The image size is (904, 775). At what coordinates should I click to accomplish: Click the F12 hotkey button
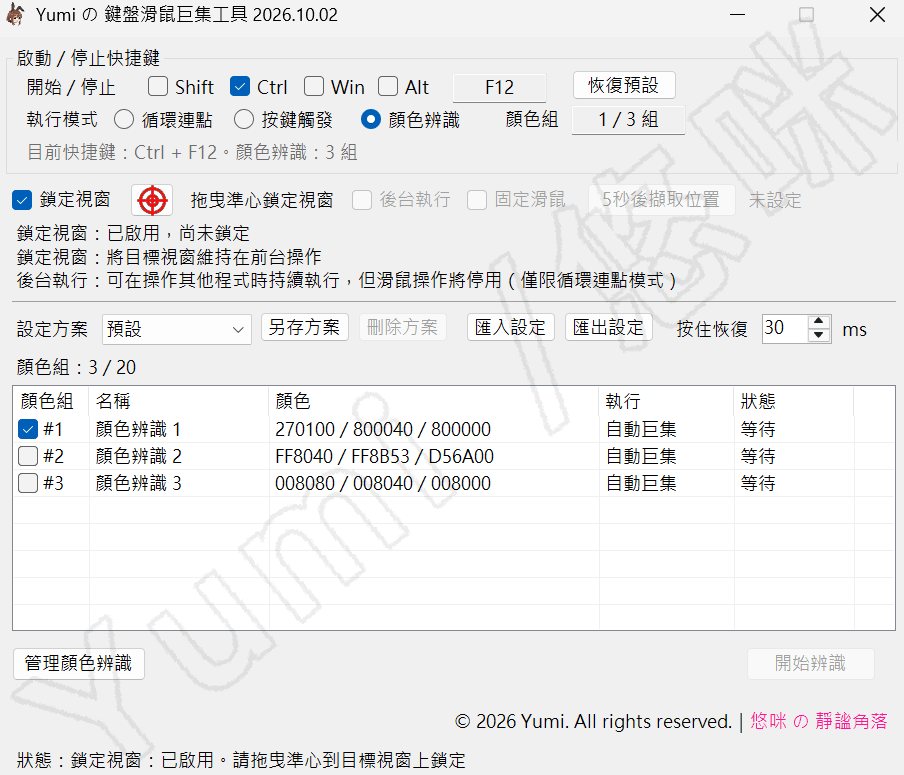pyautogui.click(x=499, y=87)
